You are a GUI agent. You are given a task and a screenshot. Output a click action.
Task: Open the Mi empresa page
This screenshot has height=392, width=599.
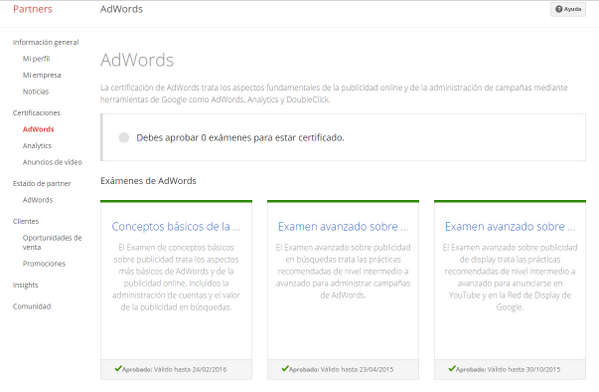[x=42, y=75]
